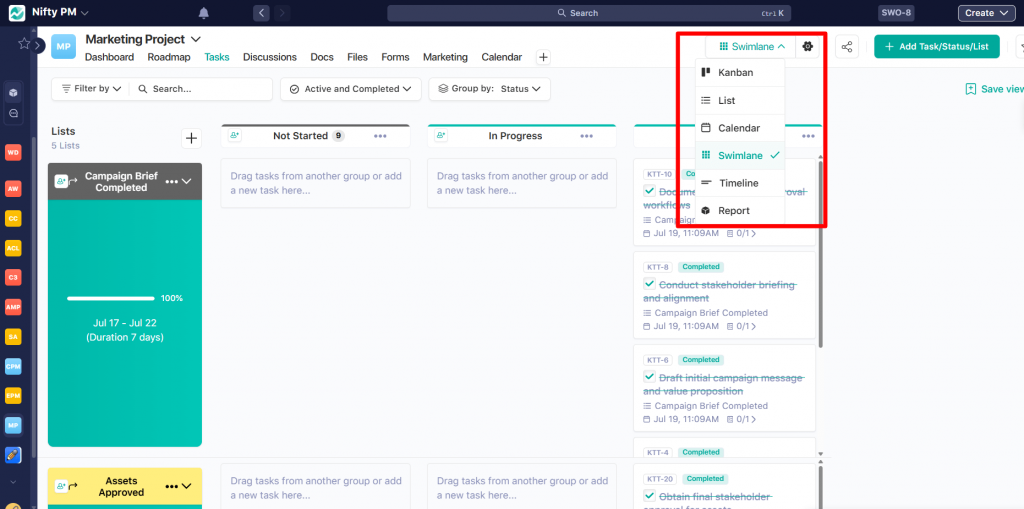Viewport: 1024px width, 509px height.
Task: Open the Filter by dropdown
Action: [x=91, y=89]
